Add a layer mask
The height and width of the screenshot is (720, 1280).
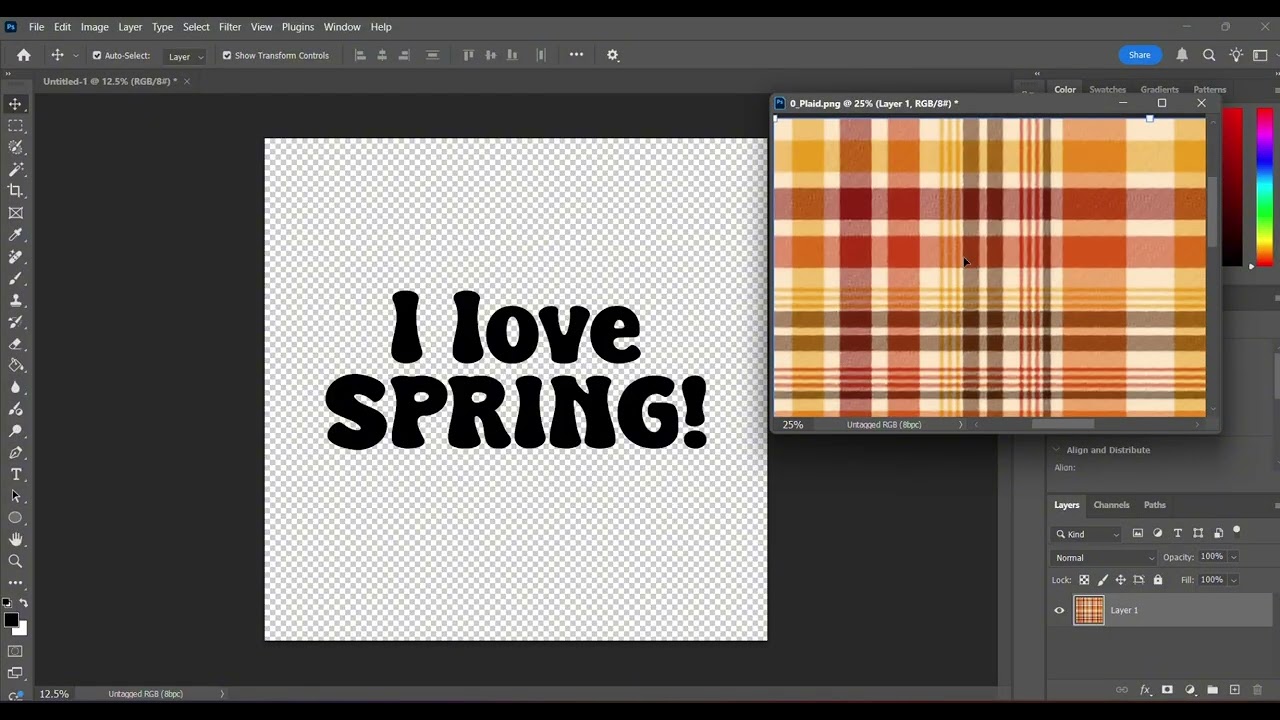click(x=1167, y=690)
